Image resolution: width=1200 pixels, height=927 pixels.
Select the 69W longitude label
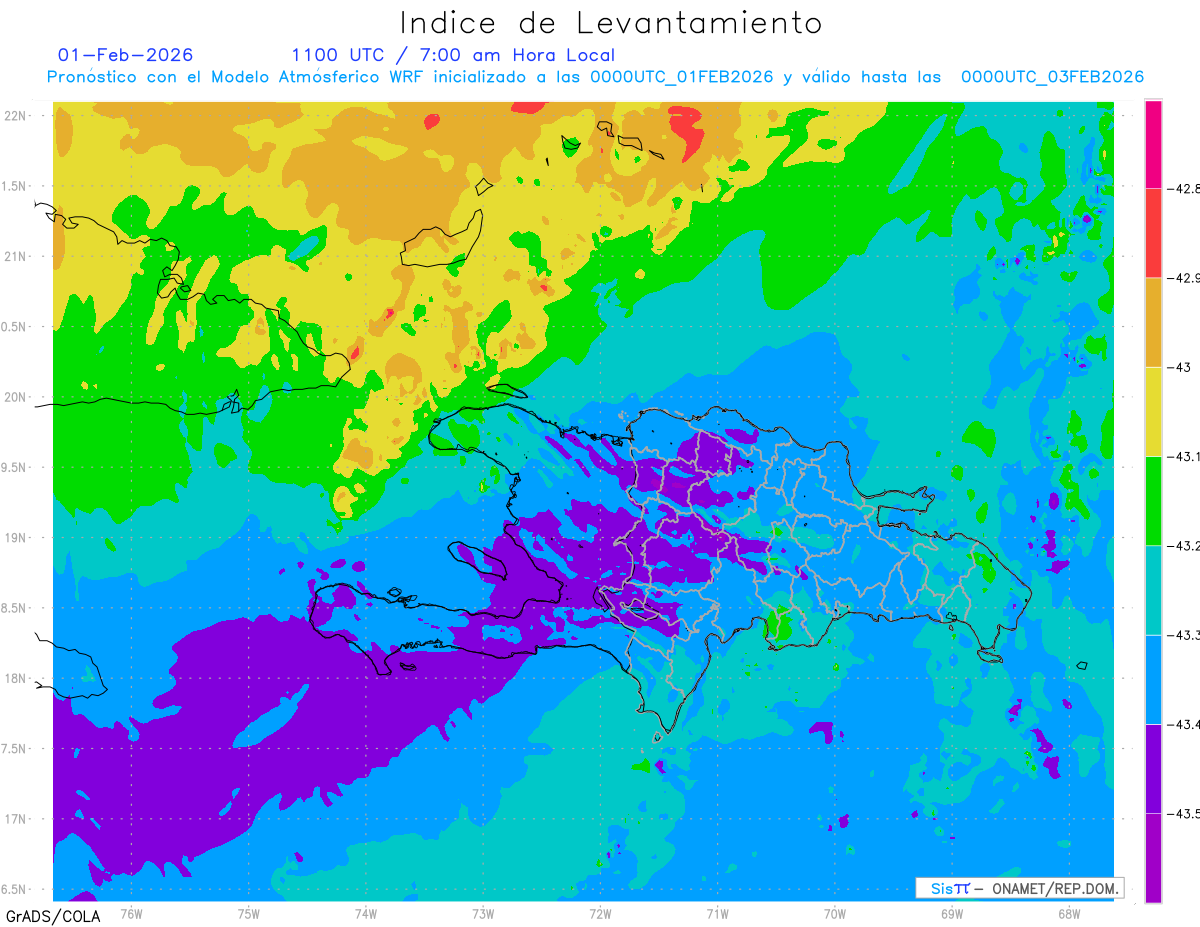pos(952,913)
